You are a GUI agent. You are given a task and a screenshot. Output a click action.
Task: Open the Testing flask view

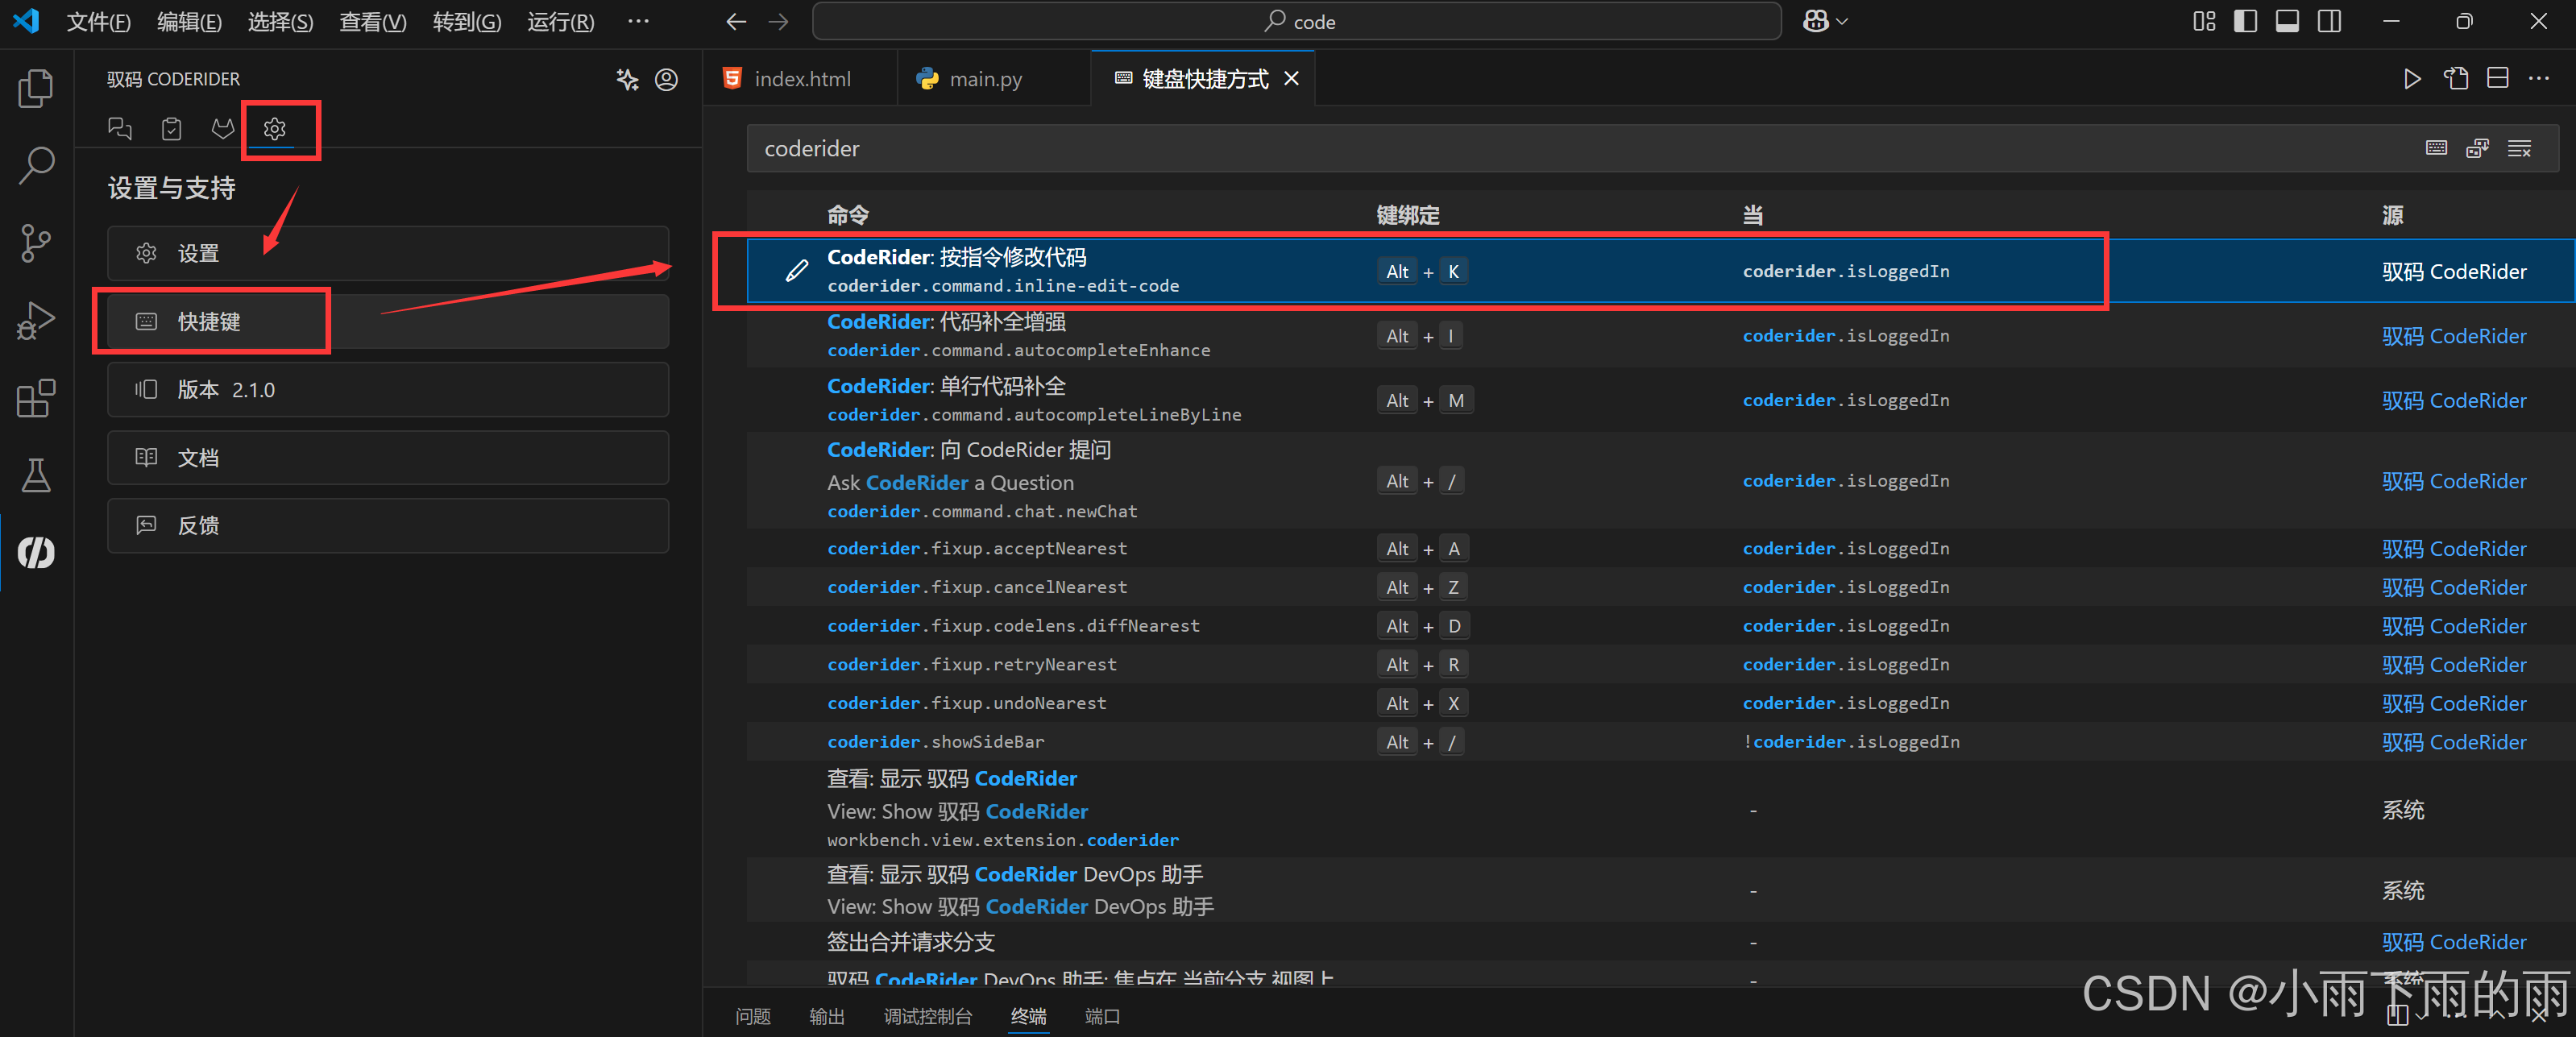36,475
